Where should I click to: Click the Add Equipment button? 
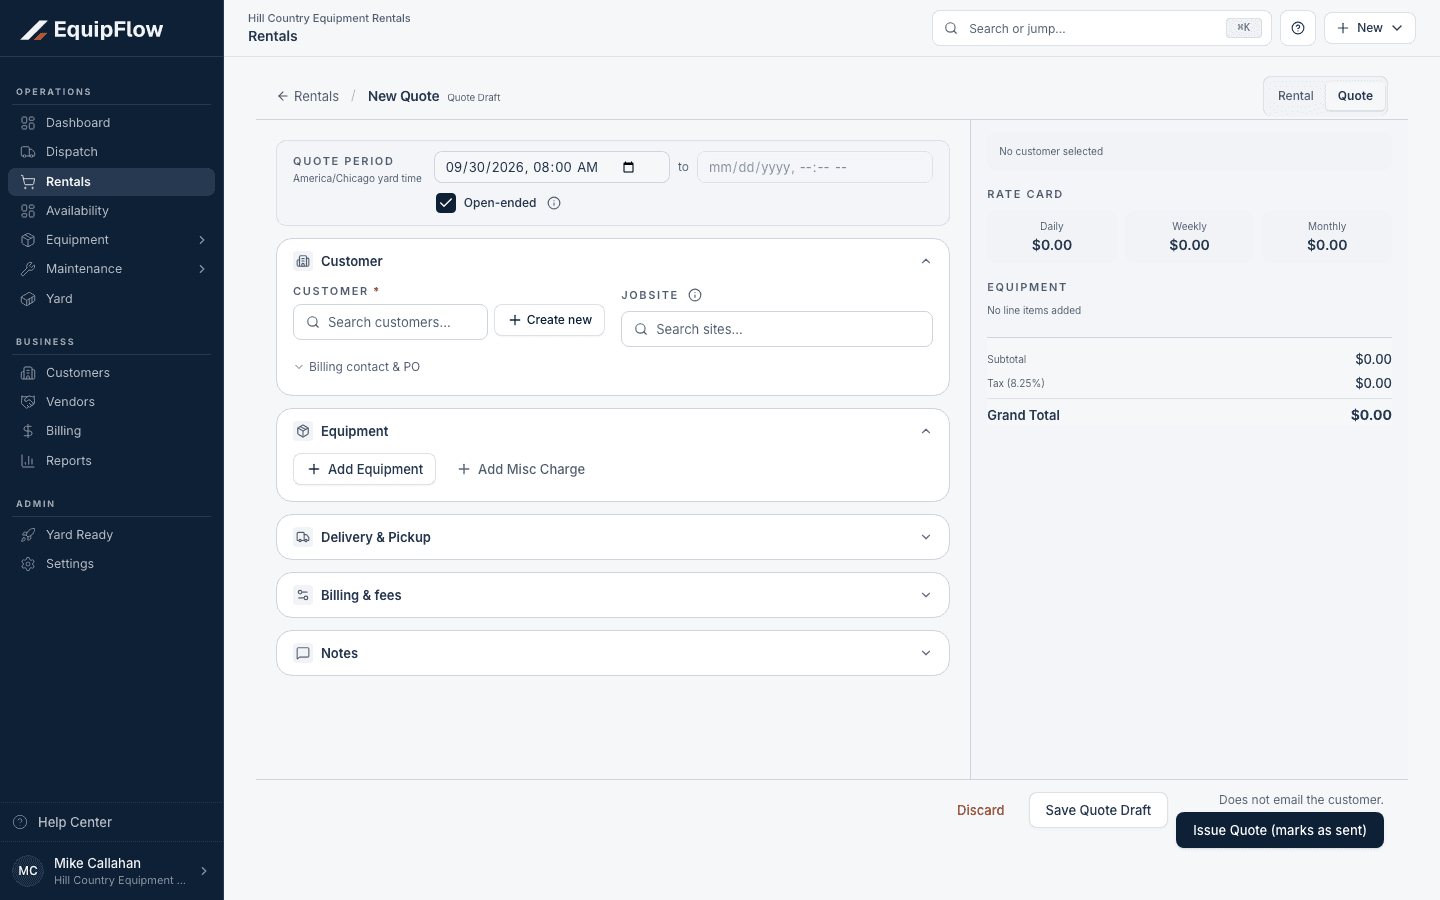[364, 469]
